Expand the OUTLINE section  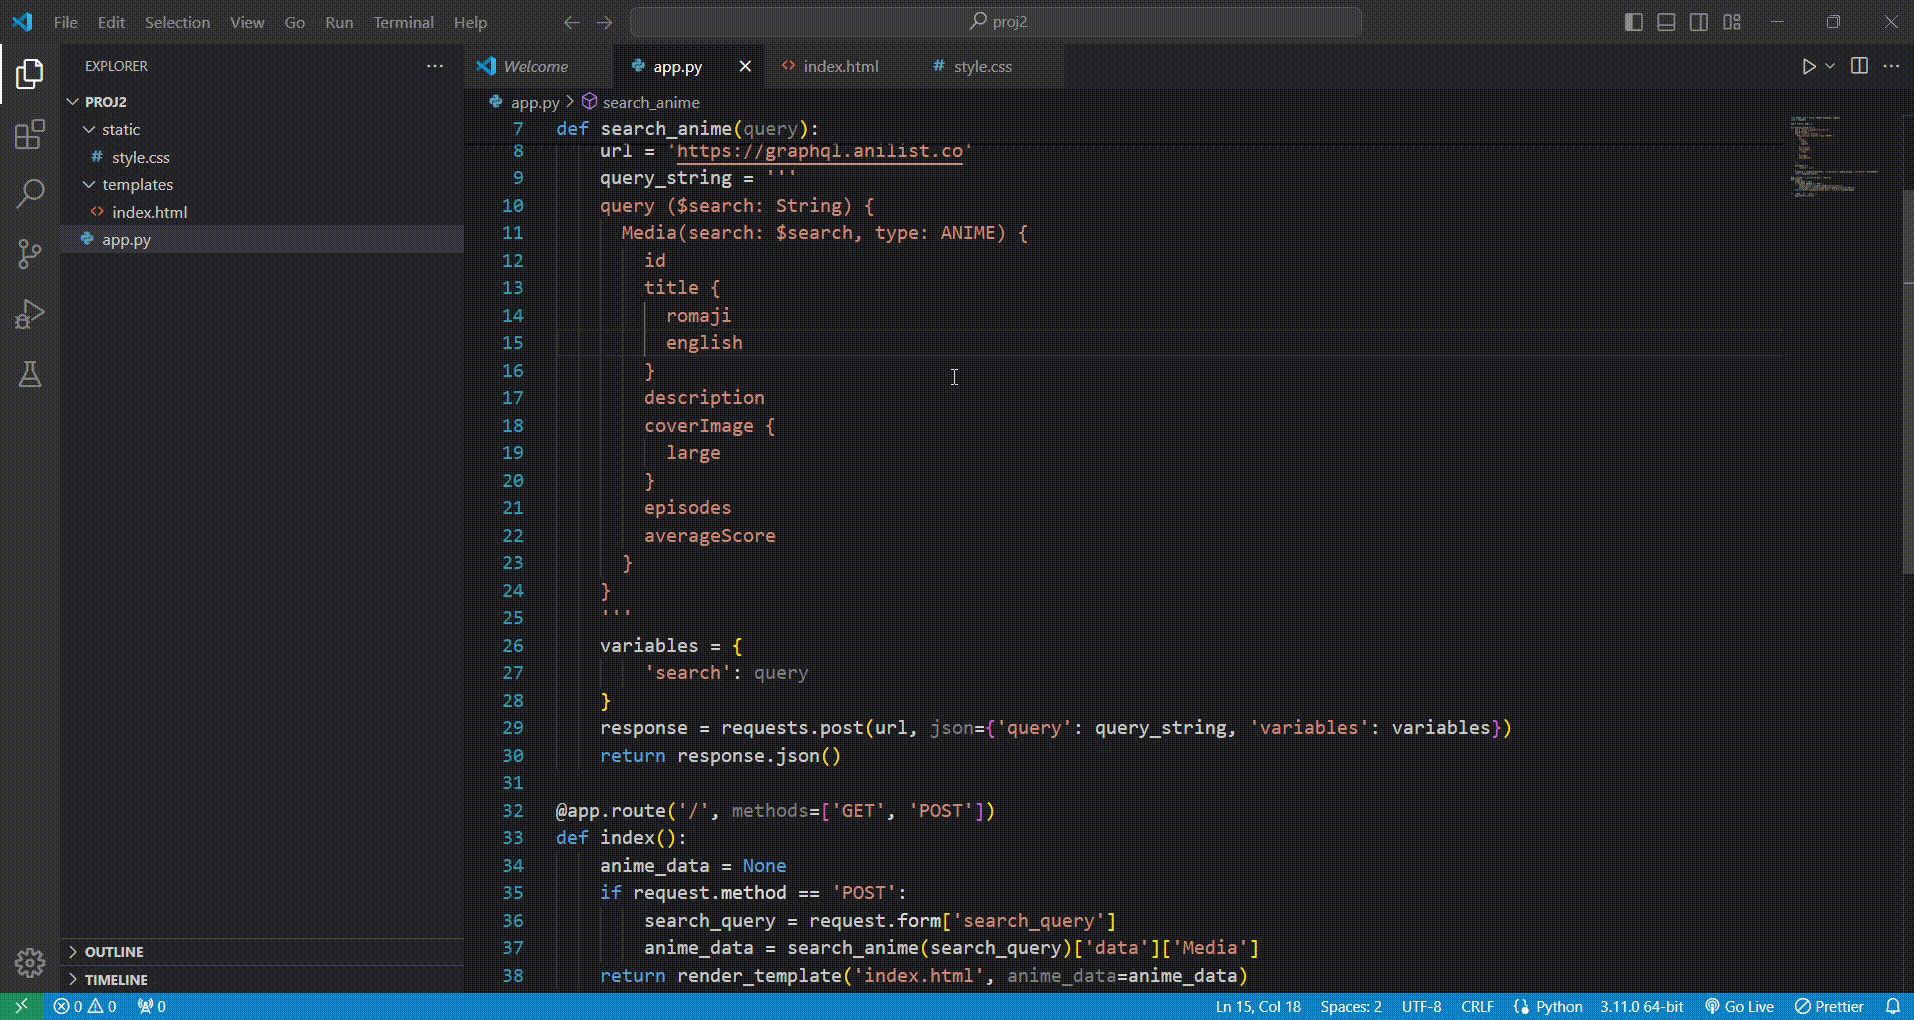point(114,952)
